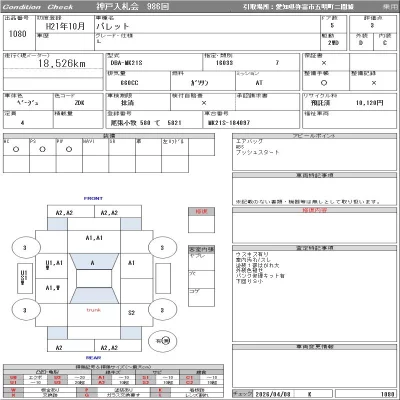Image resolution: width=400 pixels, height=400 pixels.
Task: Select the transmission value 'AT'
Action: (x=259, y=83)
